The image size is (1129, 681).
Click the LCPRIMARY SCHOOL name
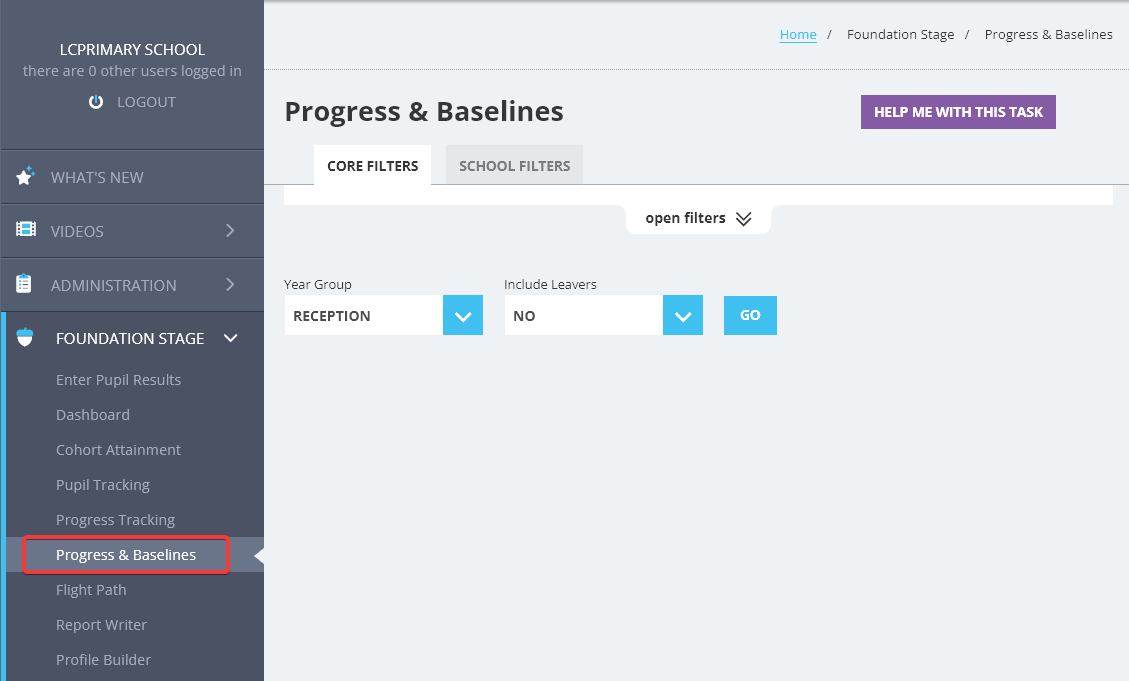click(132, 50)
